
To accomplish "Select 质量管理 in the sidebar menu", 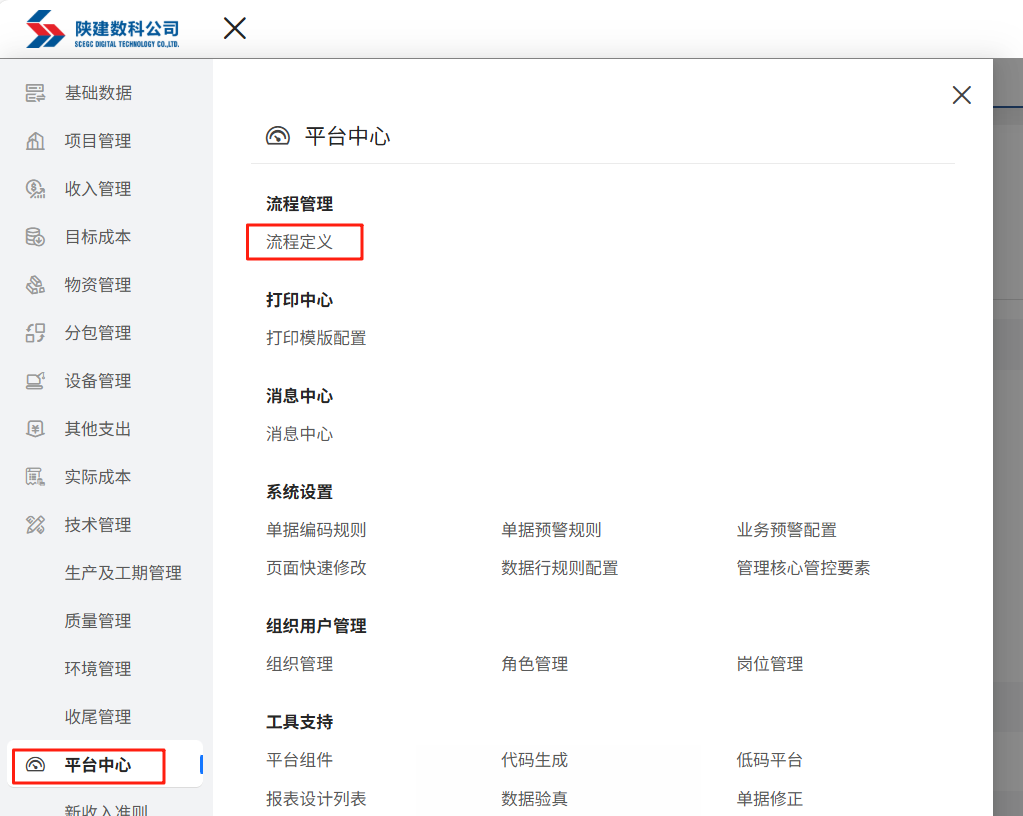I will (x=98, y=621).
